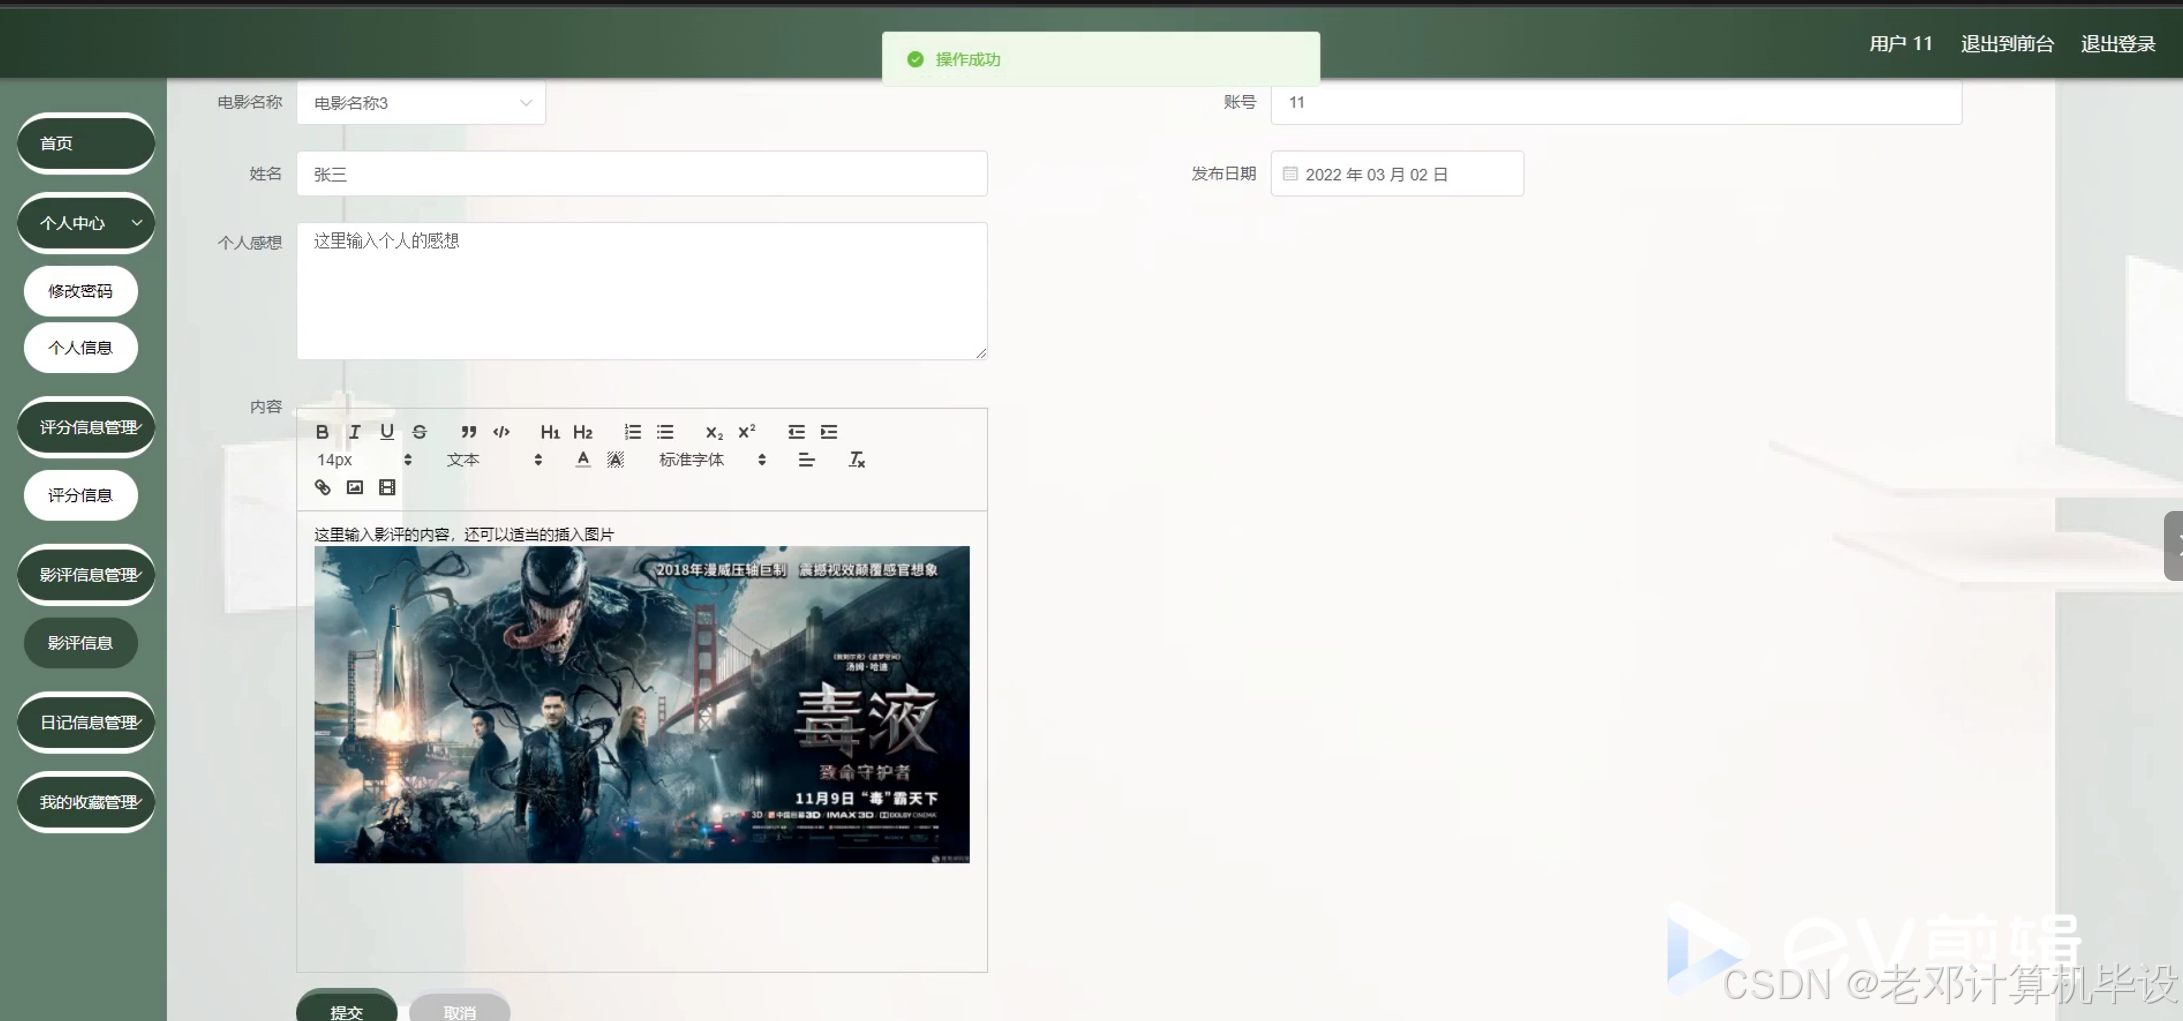Screen dimensions: 2183x1021
Task: Expand the 影评信息管理 sidebar section
Action: click(86, 575)
